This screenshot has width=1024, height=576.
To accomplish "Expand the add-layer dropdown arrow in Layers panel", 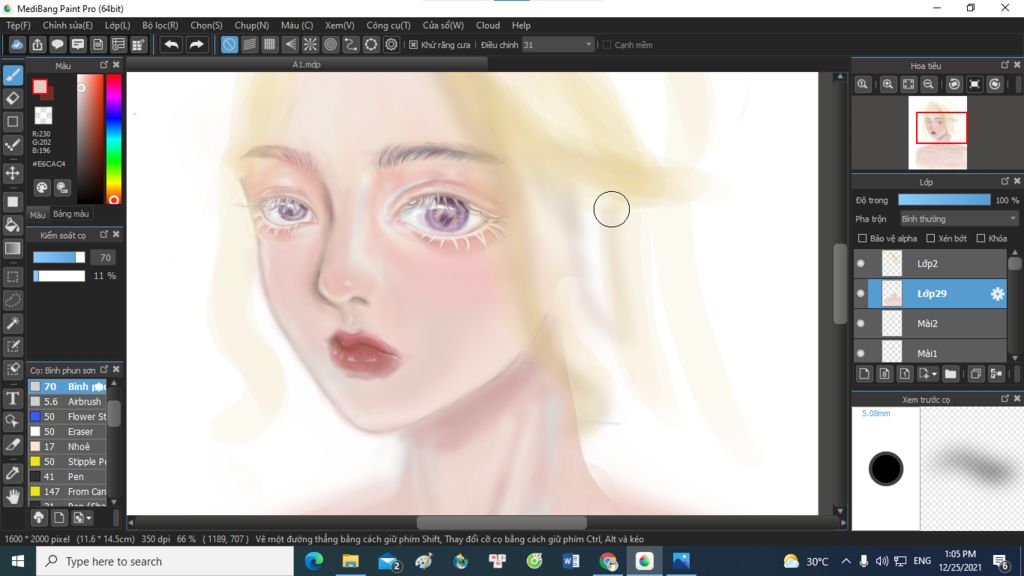I will [935, 374].
